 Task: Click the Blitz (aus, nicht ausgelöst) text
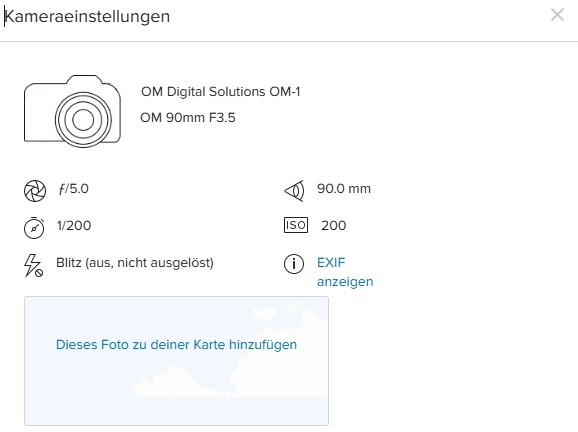135,263
